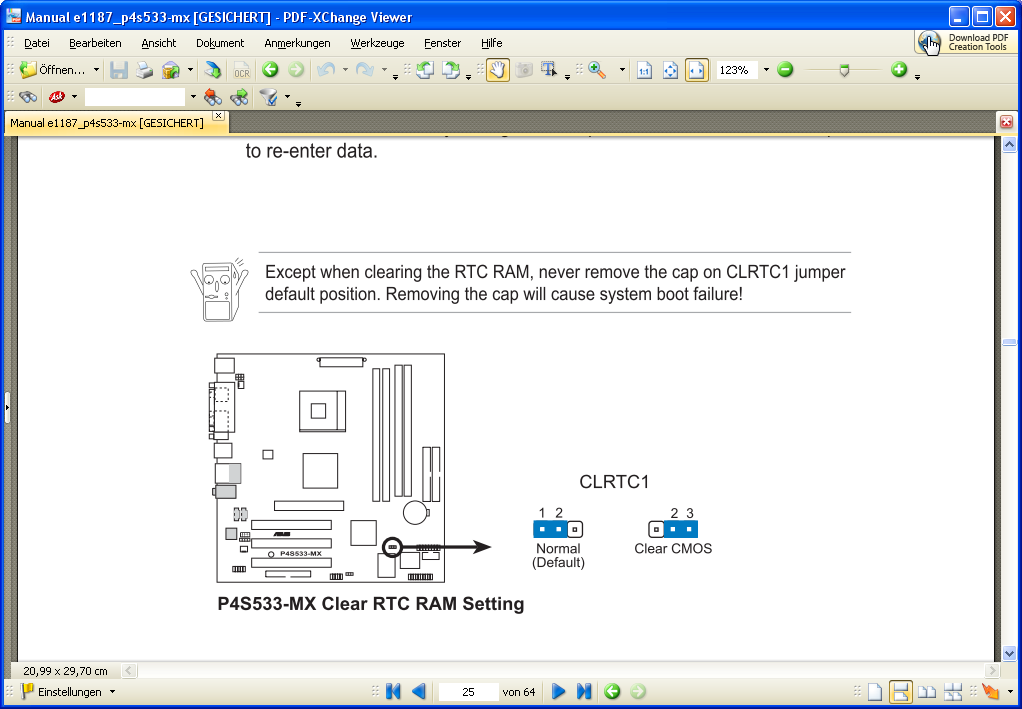This screenshot has width=1022, height=709.
Task: Open the Anmerkungen menu
Action: point(297,43)
